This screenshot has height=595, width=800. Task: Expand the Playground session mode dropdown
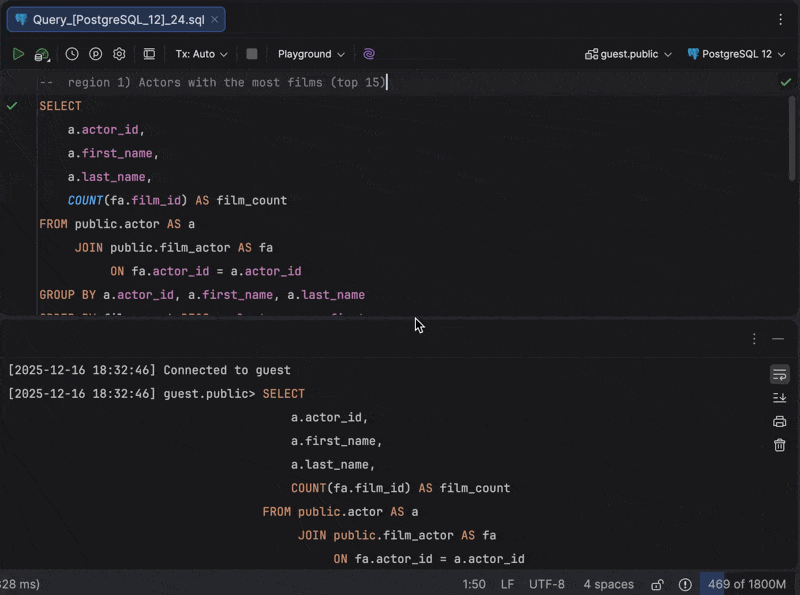[x=311, y=54]
